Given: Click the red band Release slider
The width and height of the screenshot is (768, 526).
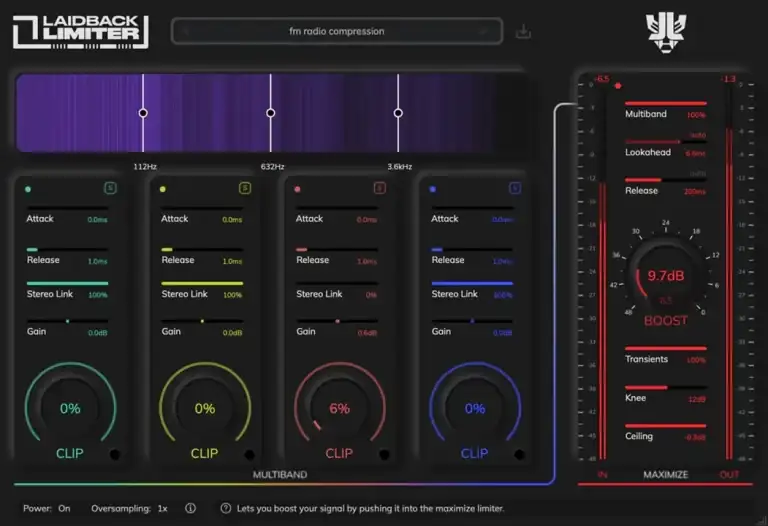Looking at the screenshot, I should 337,250.
